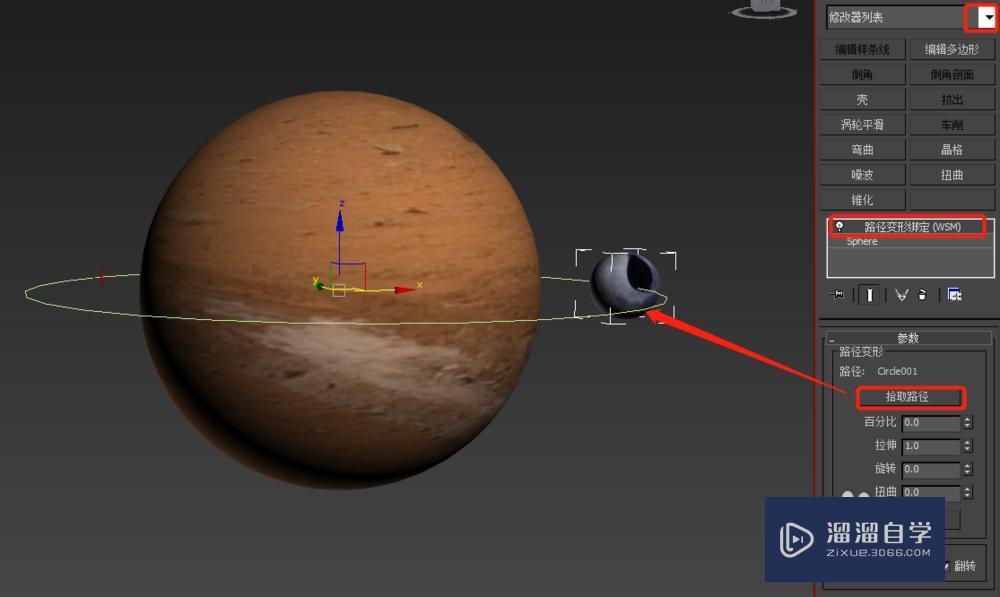Apply the 编辑多边形 modifier
The width and height of the screenshot is (1000, 597).
pyautogui.click(x=951, y=48)
